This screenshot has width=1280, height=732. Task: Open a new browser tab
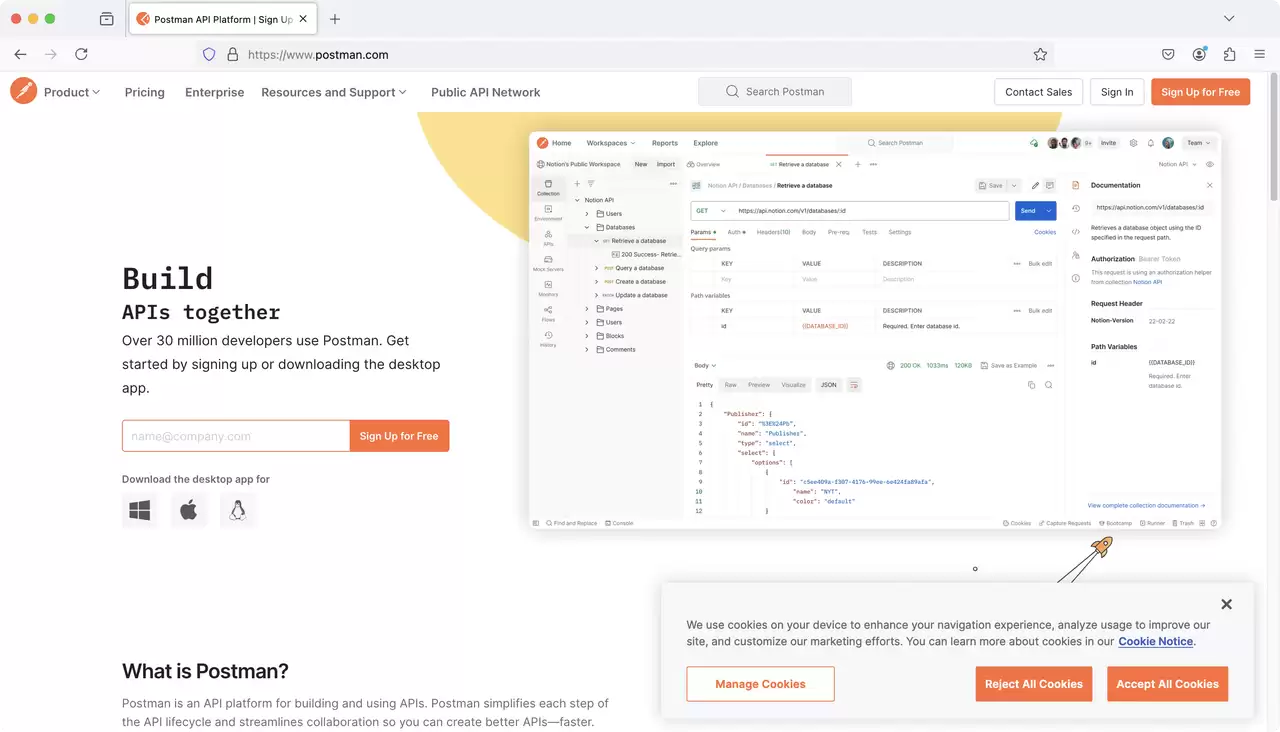pos(335,19)
